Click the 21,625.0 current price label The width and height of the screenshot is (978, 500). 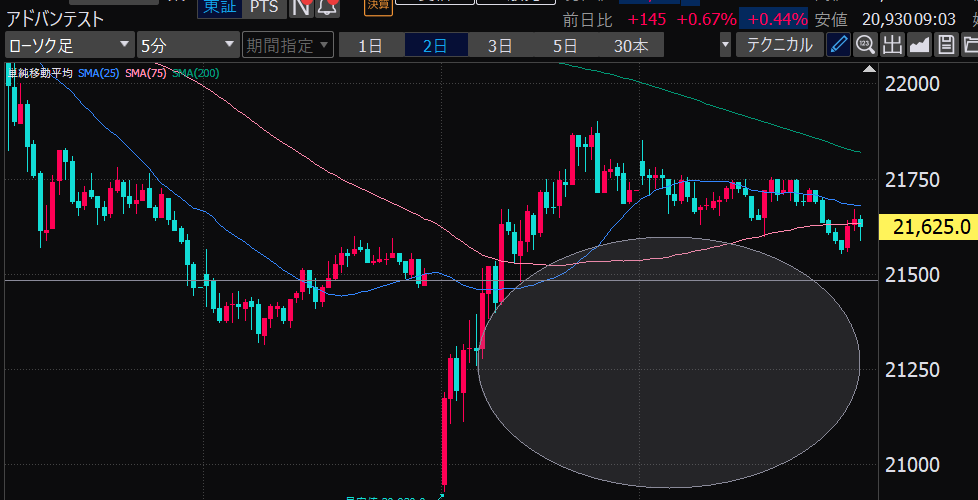click(932, 228)
